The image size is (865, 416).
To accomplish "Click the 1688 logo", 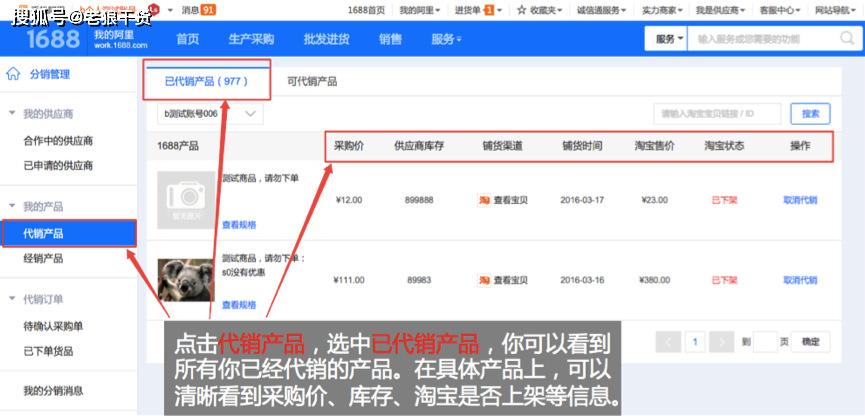I will [52, 39].
